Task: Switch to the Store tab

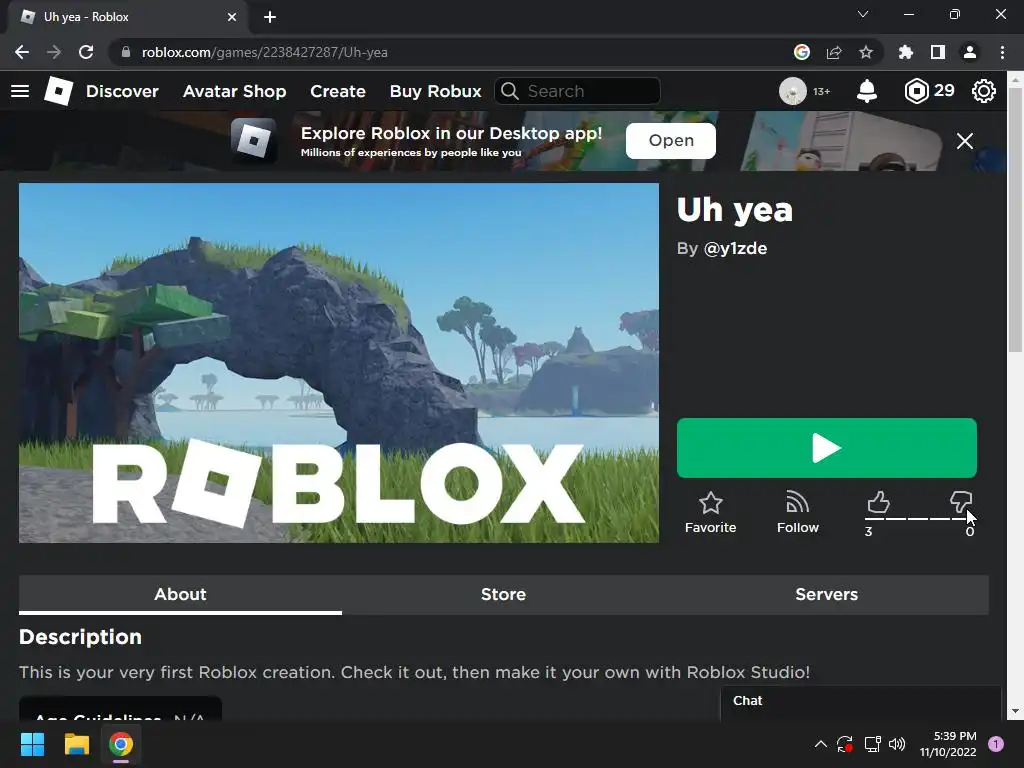Action: click(504, 594)
